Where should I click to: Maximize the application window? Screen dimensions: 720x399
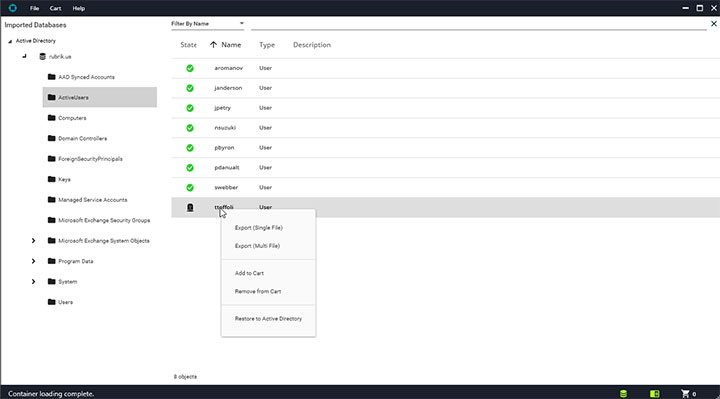[699, 8]
